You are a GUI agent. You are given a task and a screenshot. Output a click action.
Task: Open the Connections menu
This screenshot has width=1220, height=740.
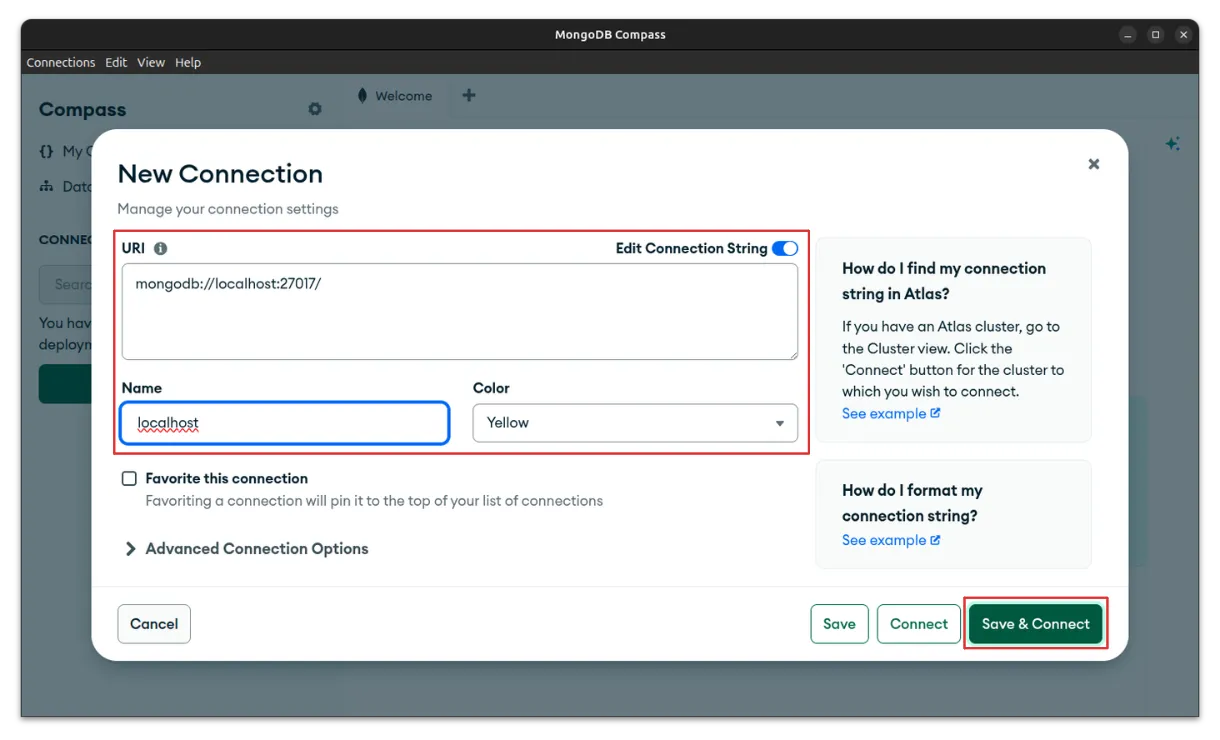(x=61, y=62)
